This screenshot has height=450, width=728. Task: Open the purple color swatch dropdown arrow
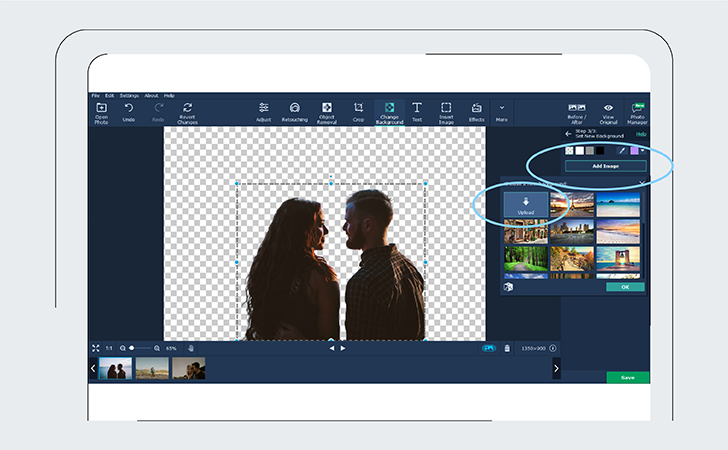click(642, 150)
